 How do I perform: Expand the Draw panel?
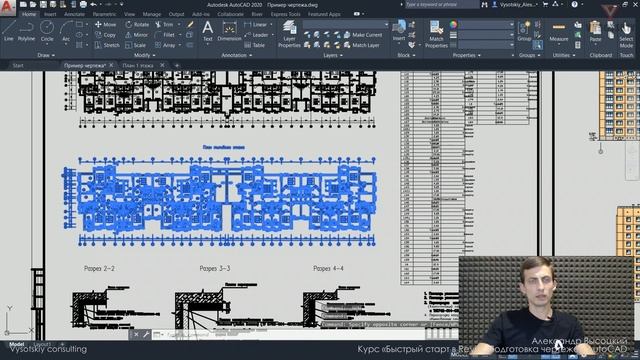pos(46,55)
